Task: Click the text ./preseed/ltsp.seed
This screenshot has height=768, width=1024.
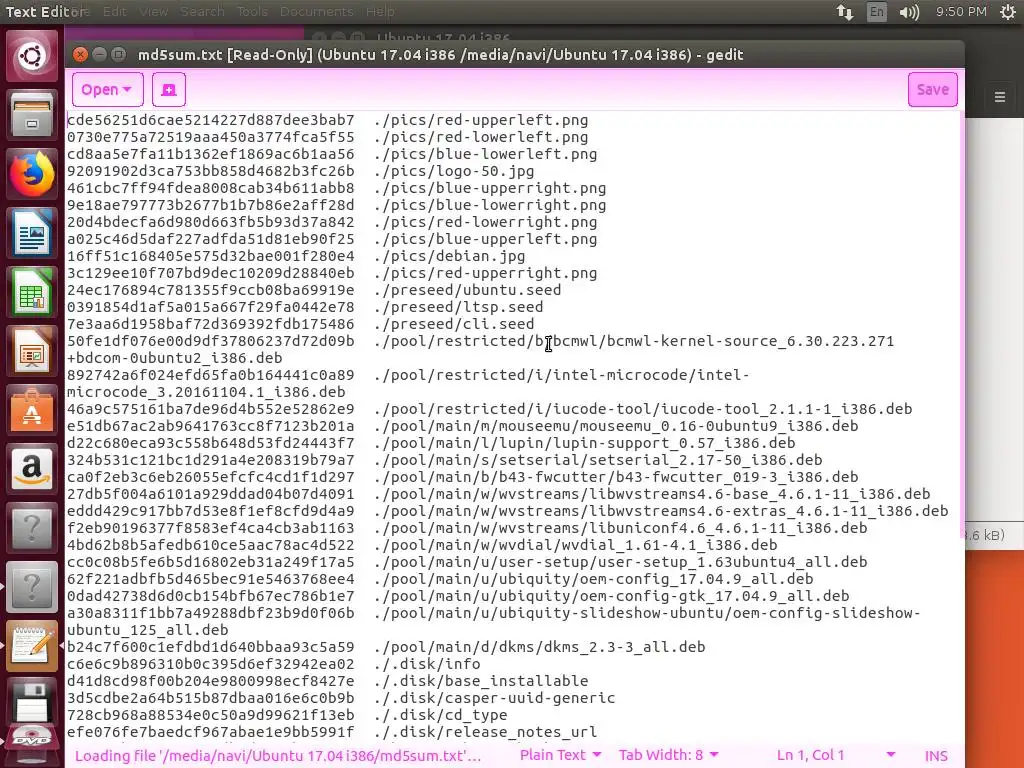Action: 458,307
